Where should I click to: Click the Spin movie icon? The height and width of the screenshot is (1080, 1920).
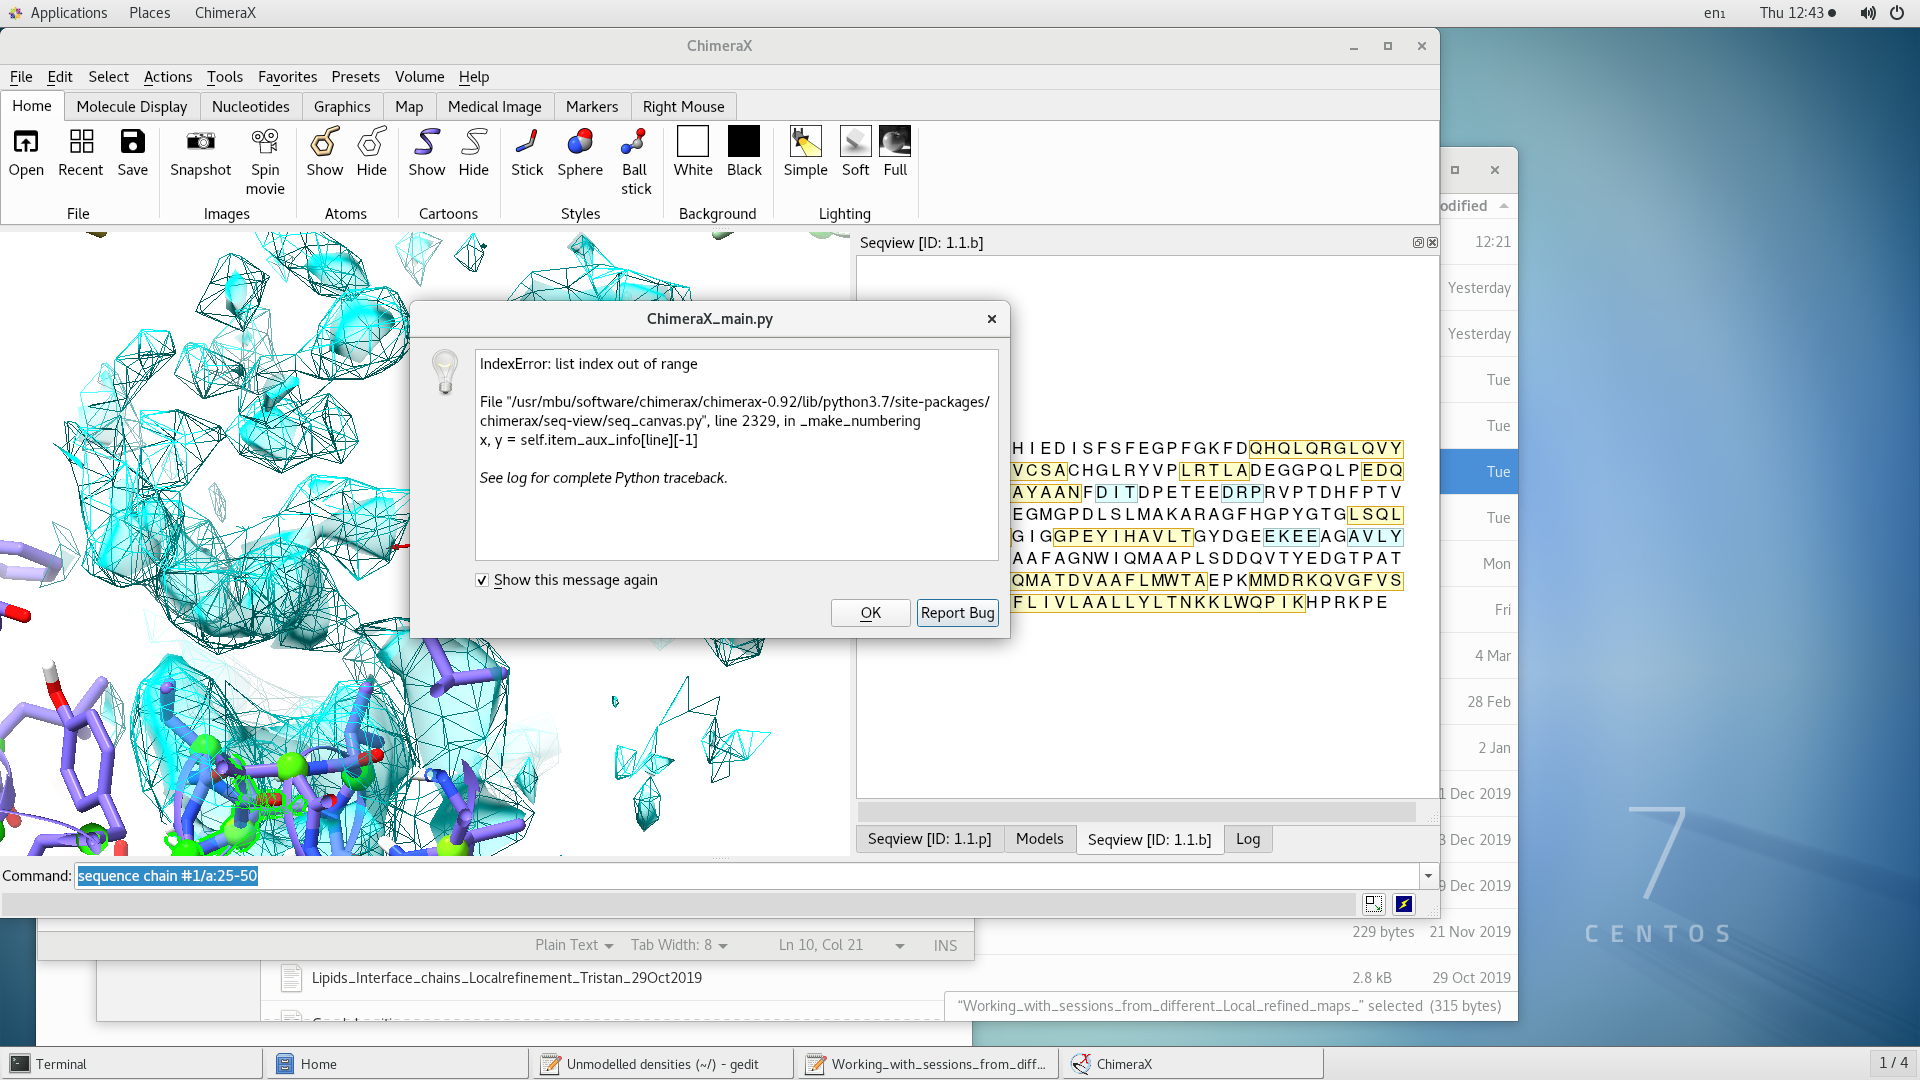pos(265,142)
